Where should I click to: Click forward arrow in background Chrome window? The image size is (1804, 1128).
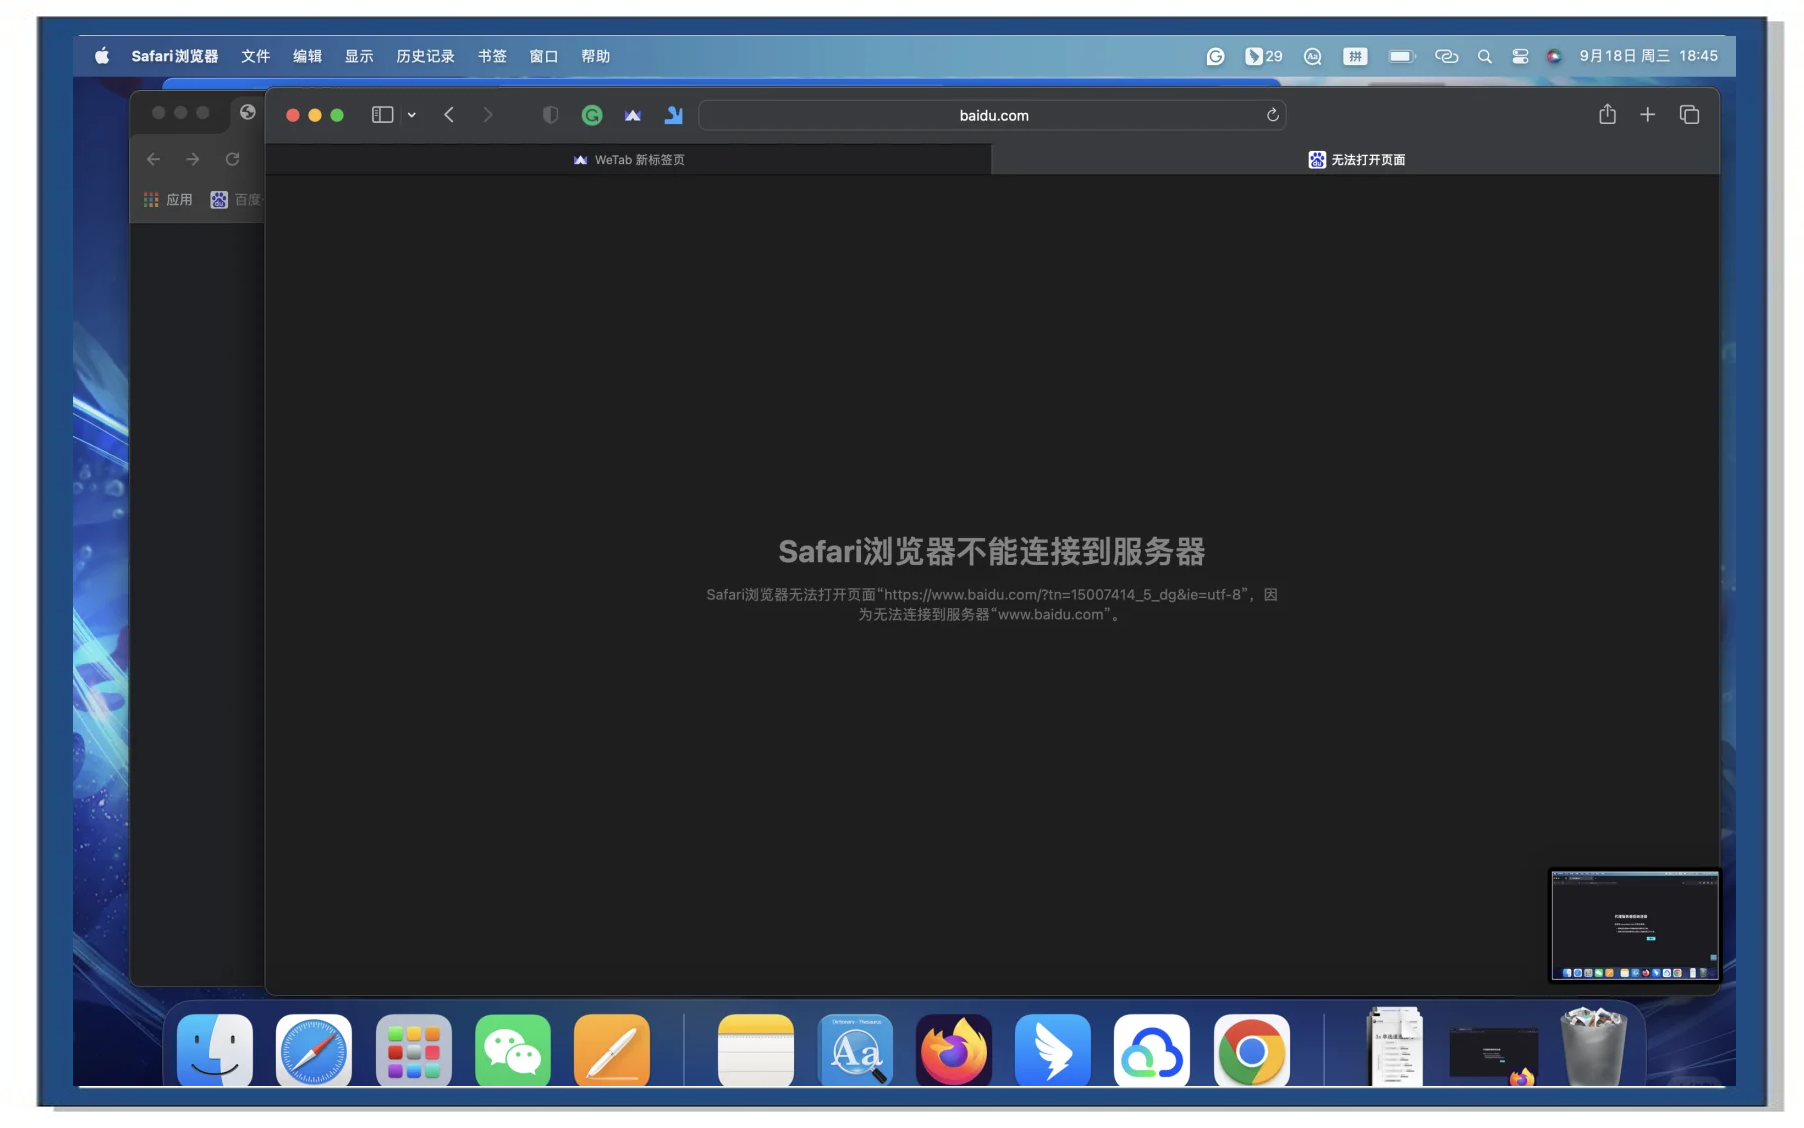coord(192,159)
